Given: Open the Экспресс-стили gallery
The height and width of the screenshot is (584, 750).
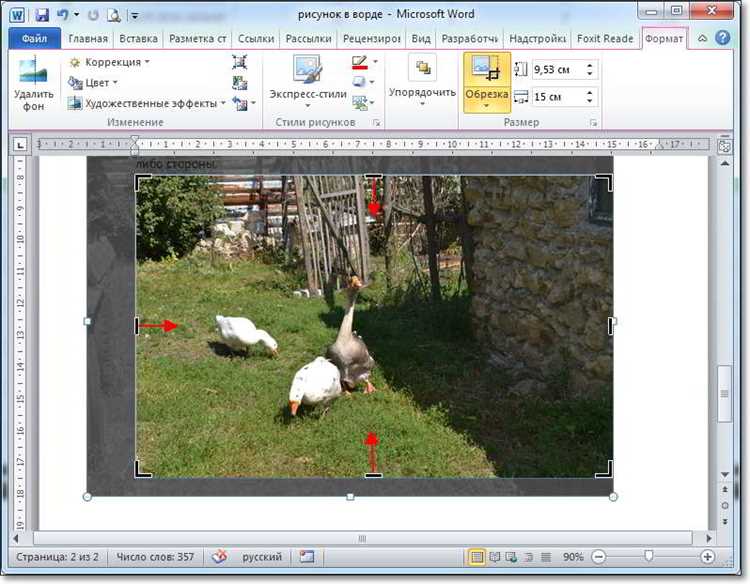Looking at the screenshot, I should tap(308, 82).
